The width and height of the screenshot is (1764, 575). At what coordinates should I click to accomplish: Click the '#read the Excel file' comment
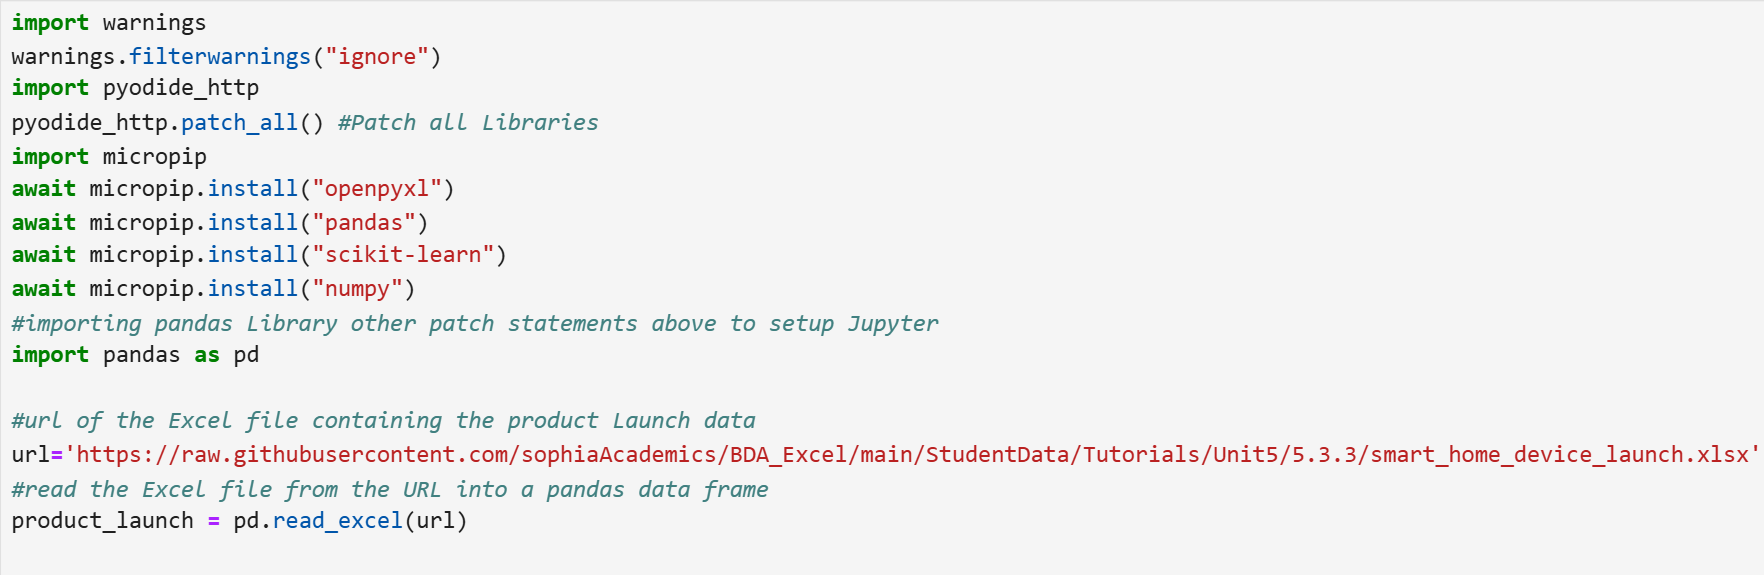(390, 490)
